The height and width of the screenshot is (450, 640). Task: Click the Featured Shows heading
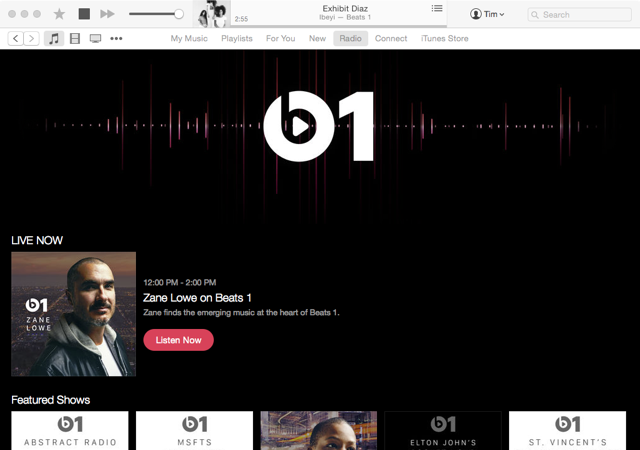point(51,400)
